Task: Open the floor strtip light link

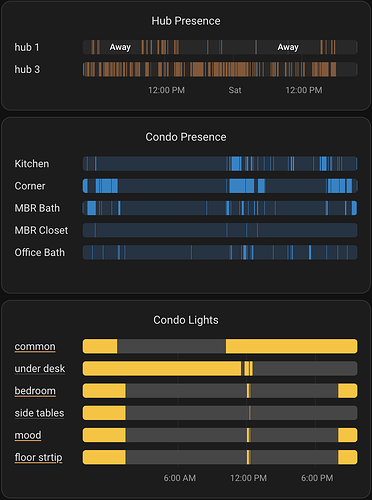Action: tap(38, 457)
